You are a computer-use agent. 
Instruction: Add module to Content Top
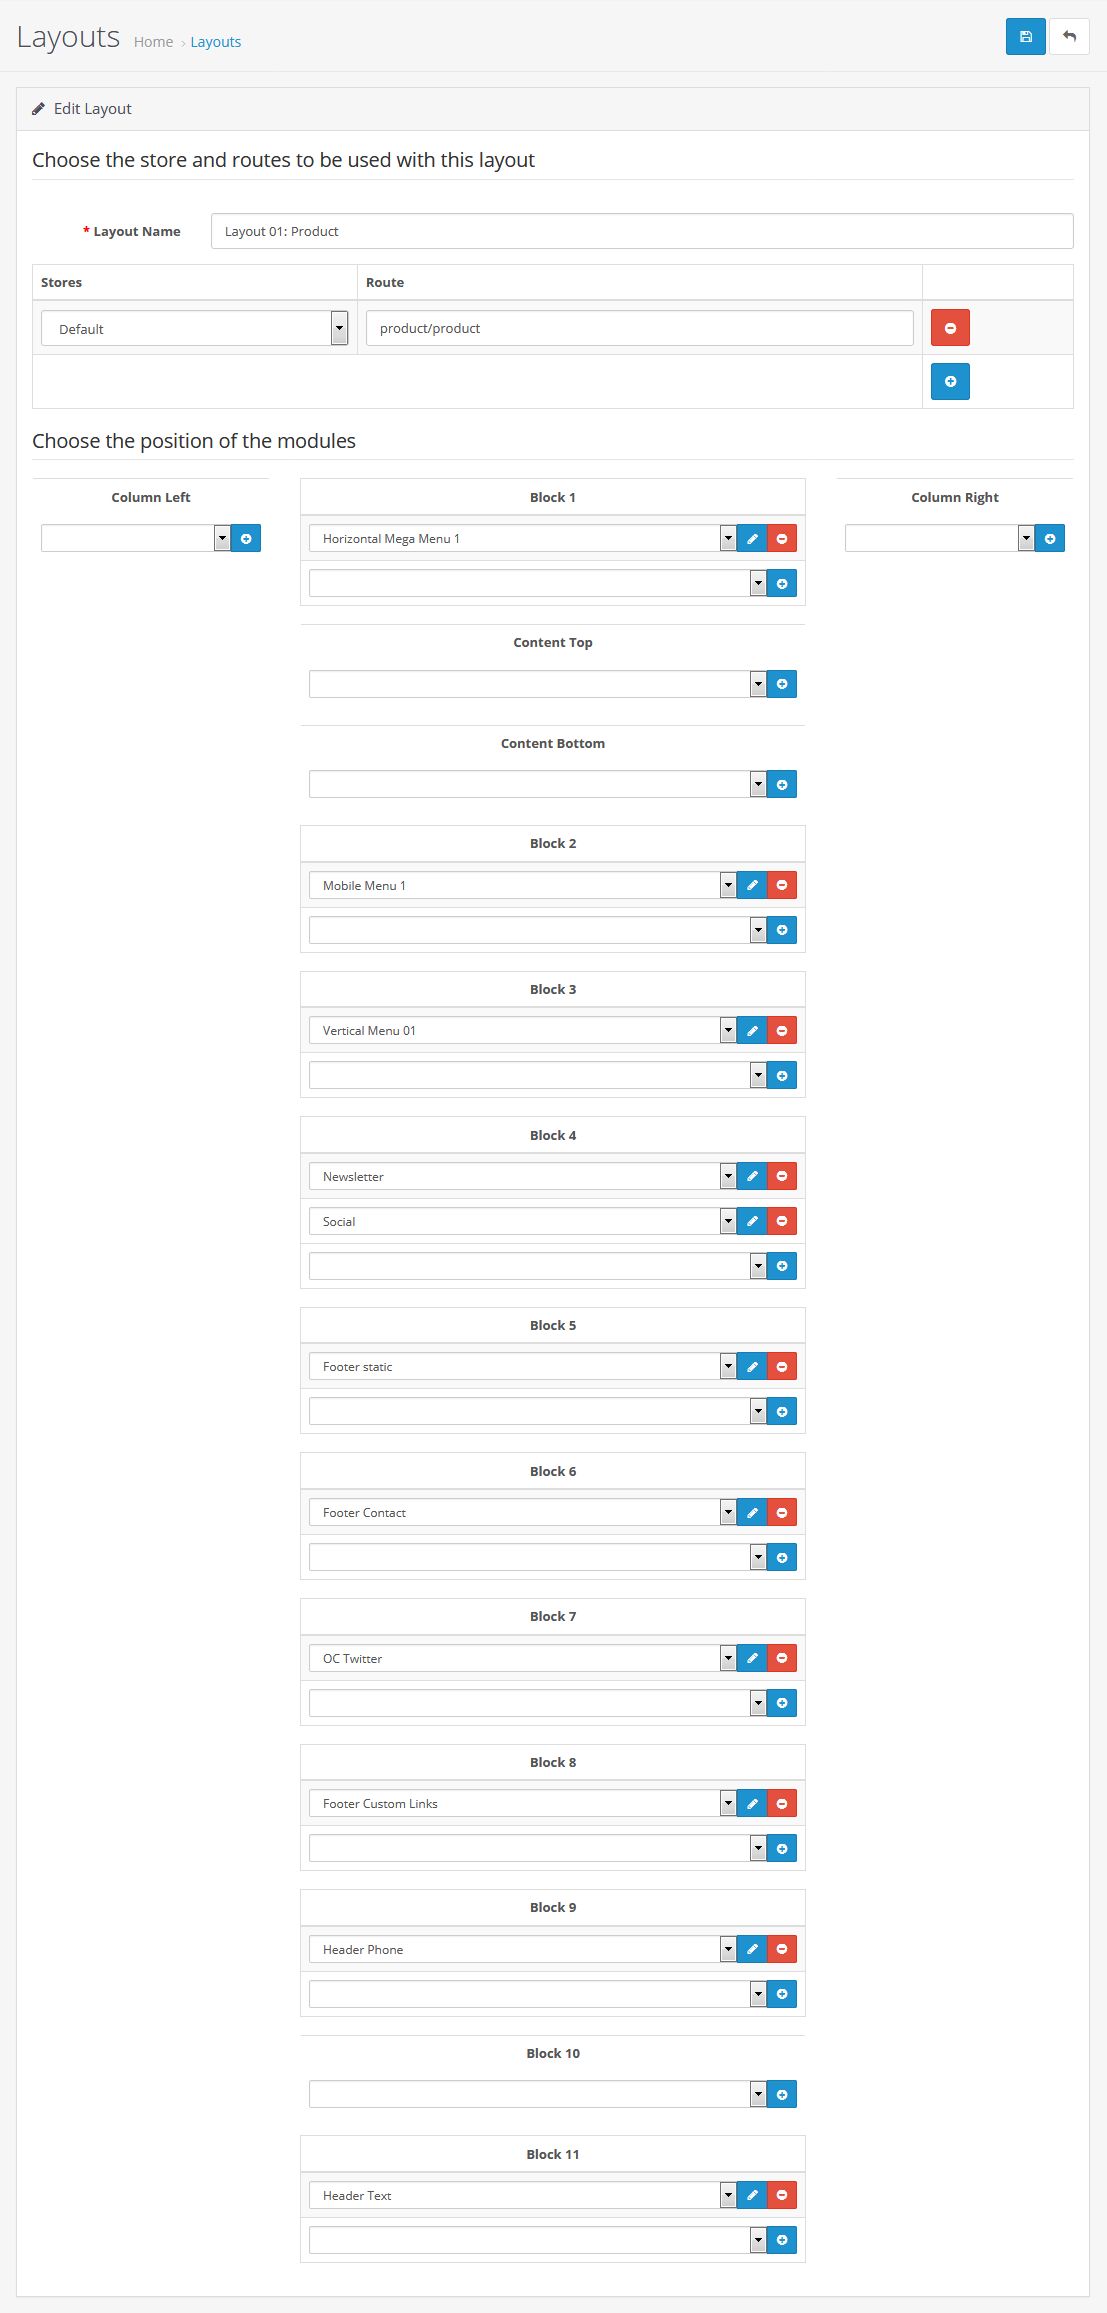pyautogui.click(x=782, y=684)
